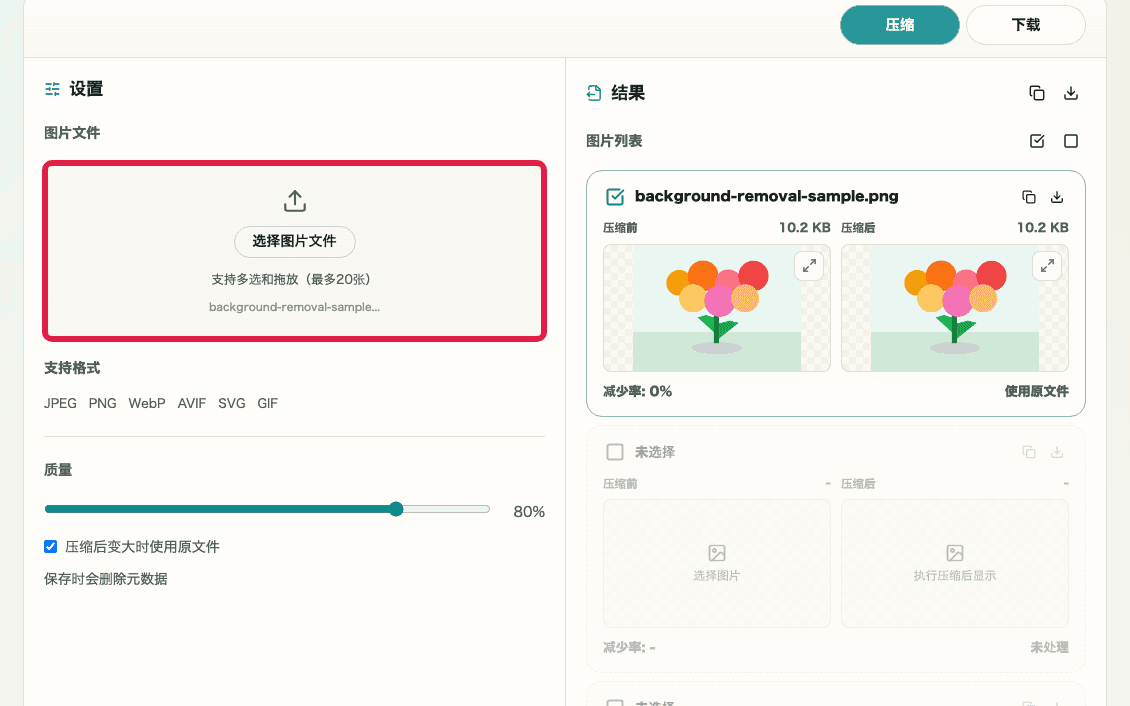
Task: Click the 执行压缩后显示 placeholder image icon
Action: [954, 553]
